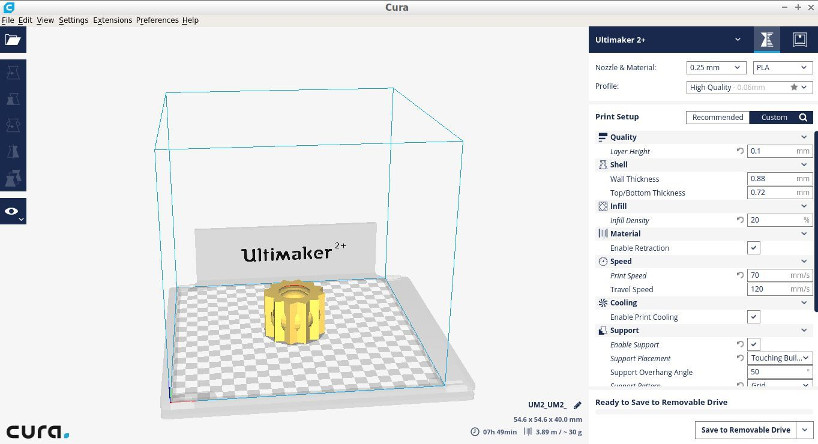Toggle the Enable Retraction checkbox

[754, 248]
